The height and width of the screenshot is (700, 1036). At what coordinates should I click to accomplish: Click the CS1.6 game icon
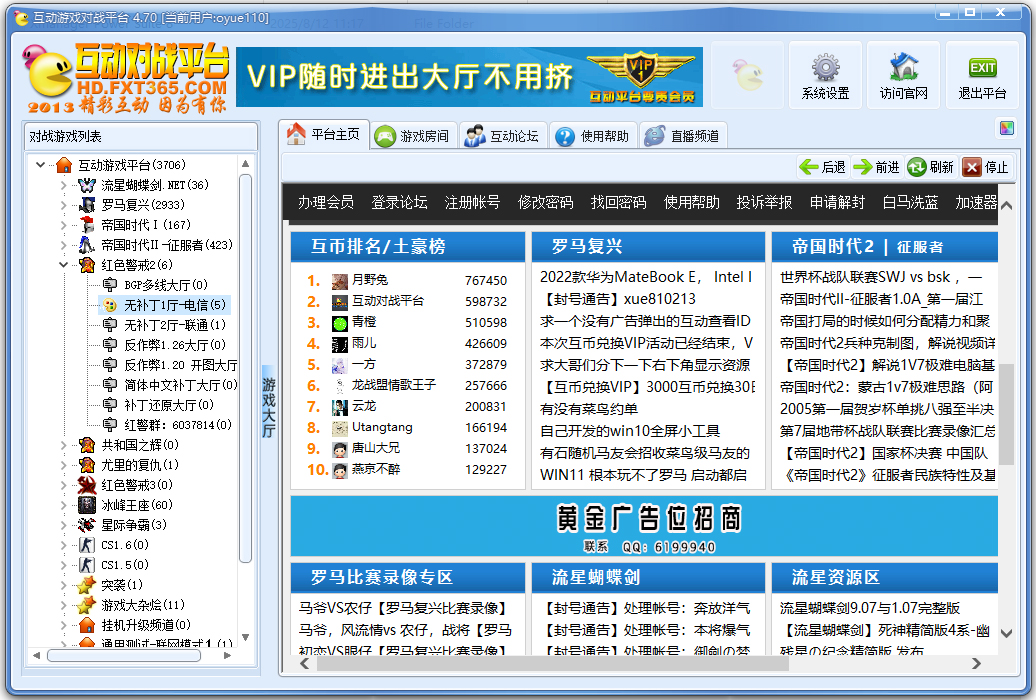[87, 545]
